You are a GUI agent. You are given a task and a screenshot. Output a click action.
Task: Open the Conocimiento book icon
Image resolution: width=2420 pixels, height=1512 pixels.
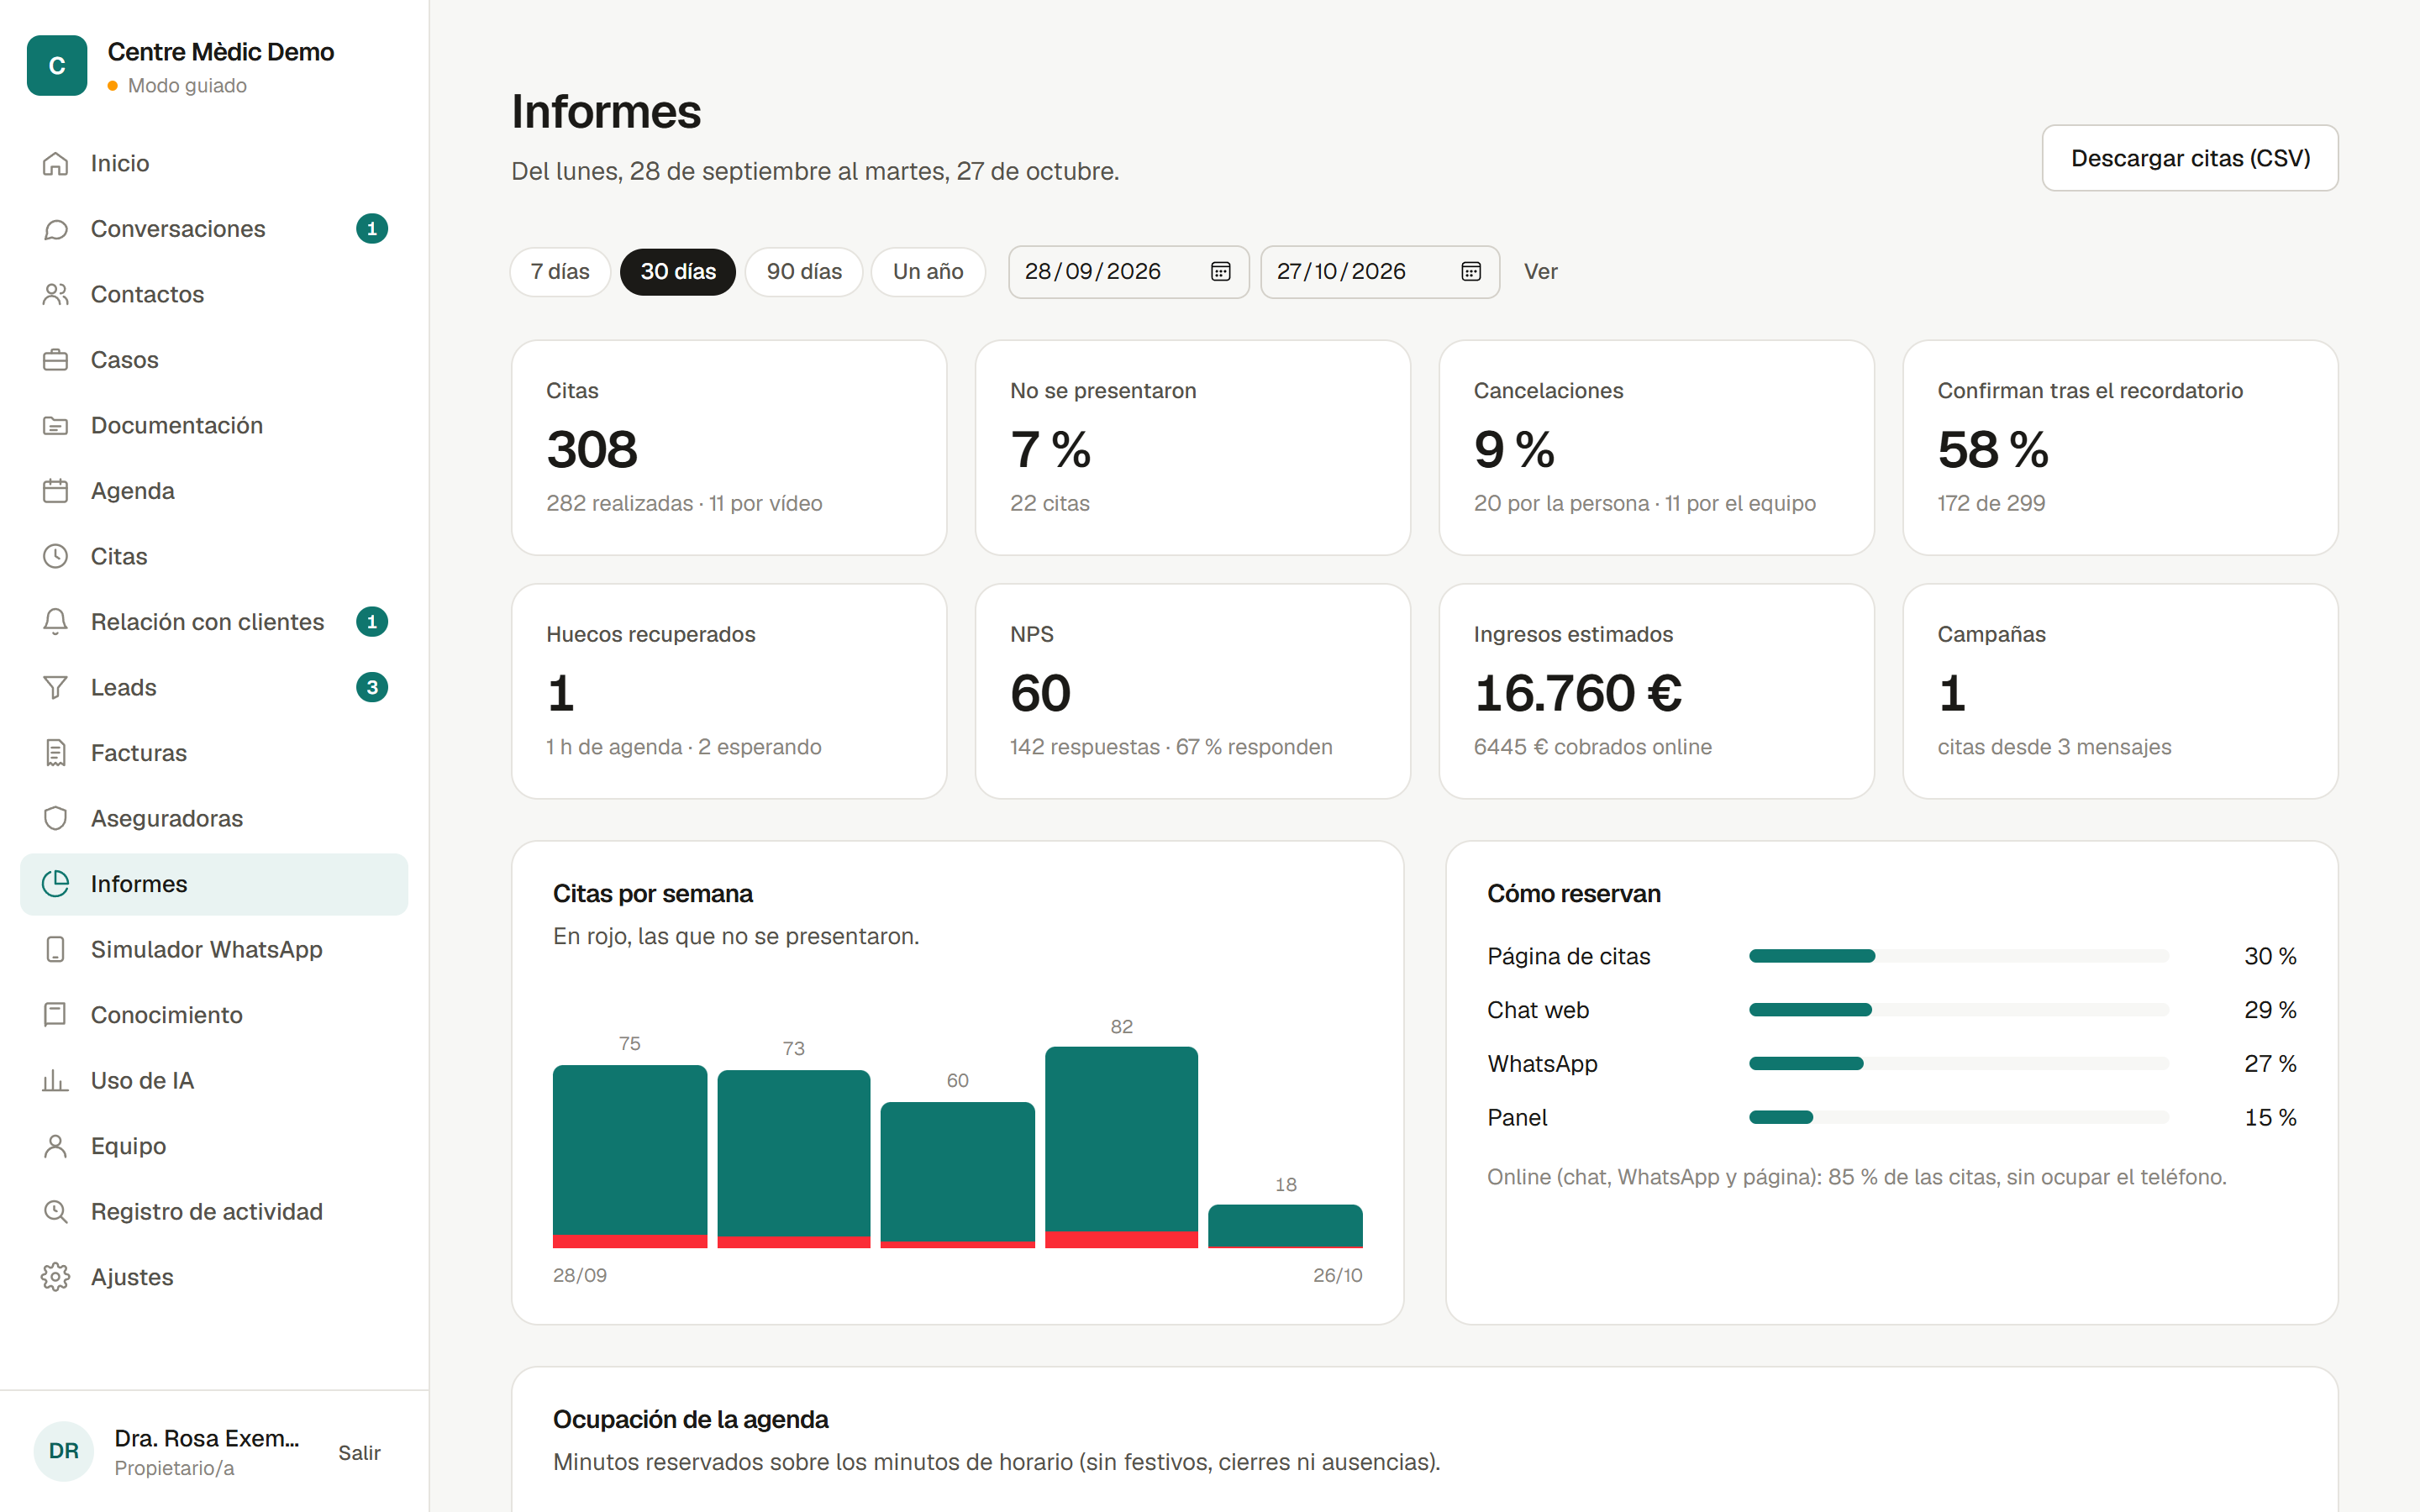[56, 1015]
